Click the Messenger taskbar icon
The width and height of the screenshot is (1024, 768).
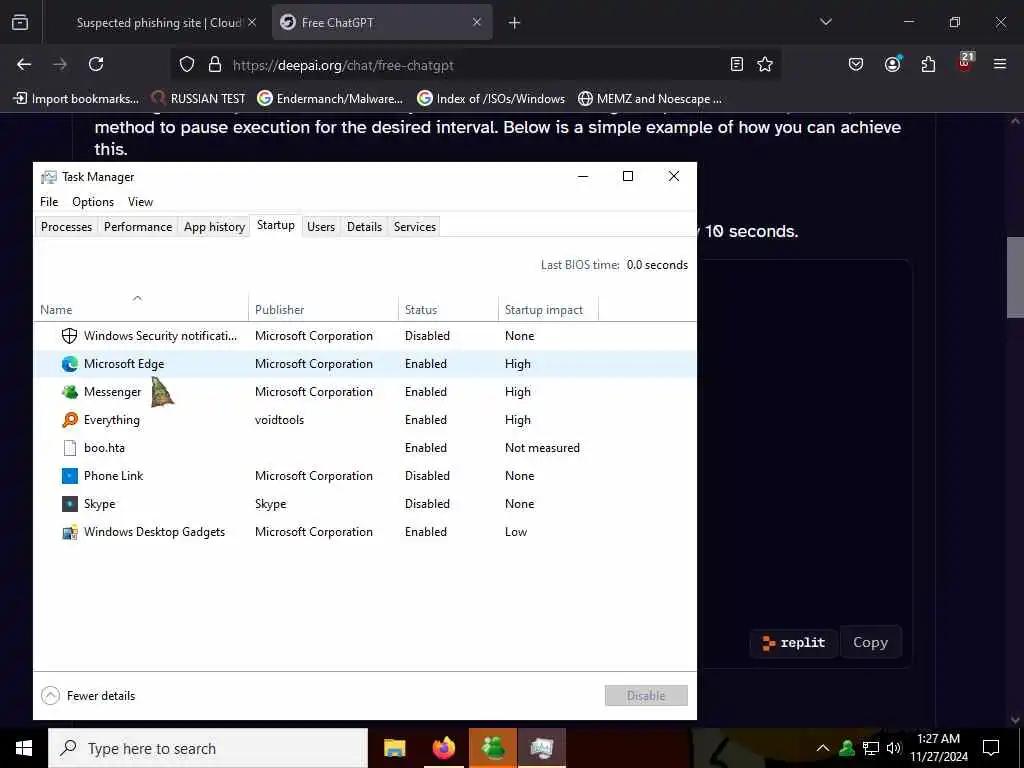pos(493,748)
